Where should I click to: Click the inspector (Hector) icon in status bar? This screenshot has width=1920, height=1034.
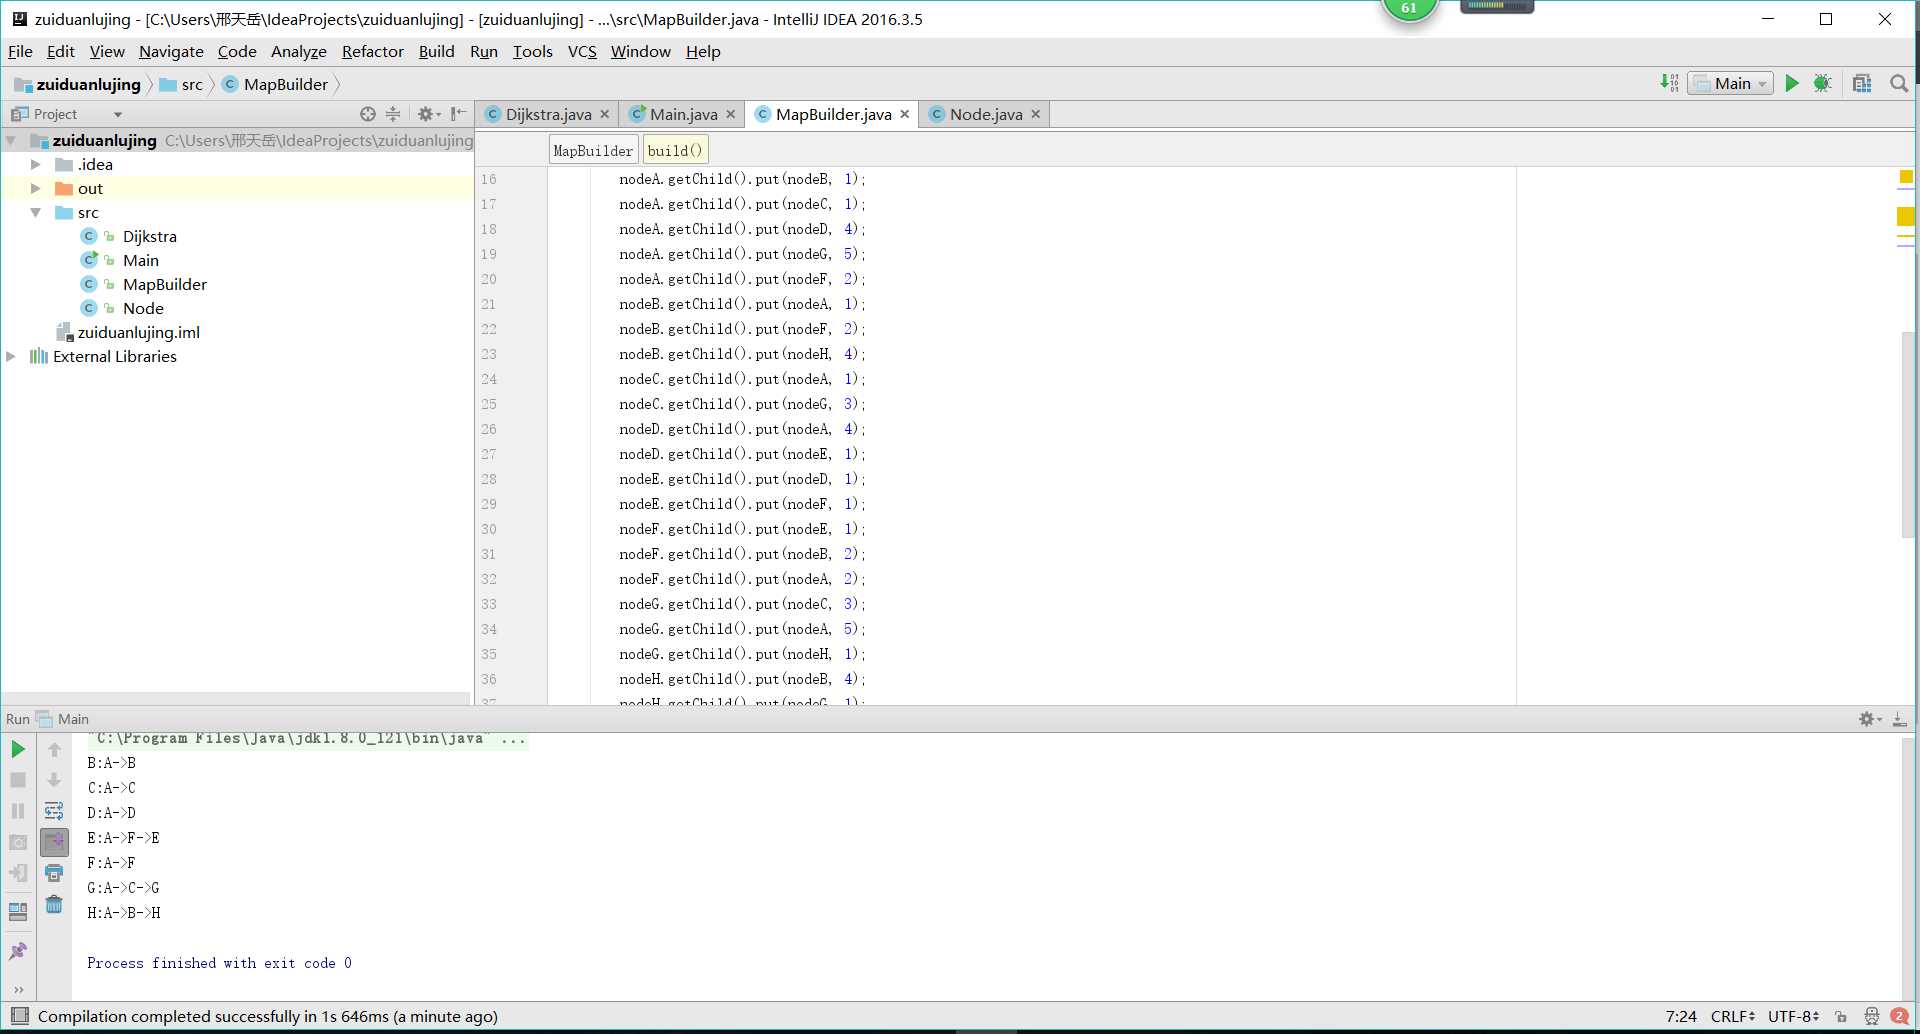click(x=1872, y=1016)
